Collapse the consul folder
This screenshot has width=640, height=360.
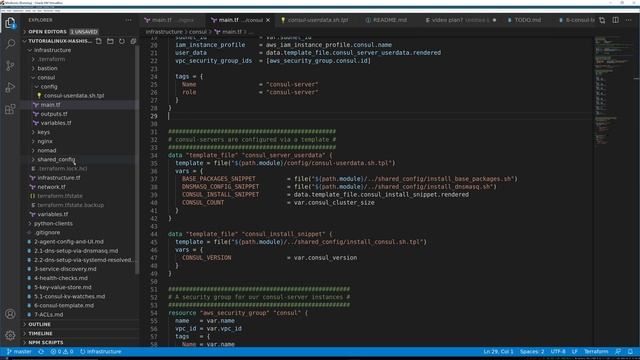(x=80, y=77)
